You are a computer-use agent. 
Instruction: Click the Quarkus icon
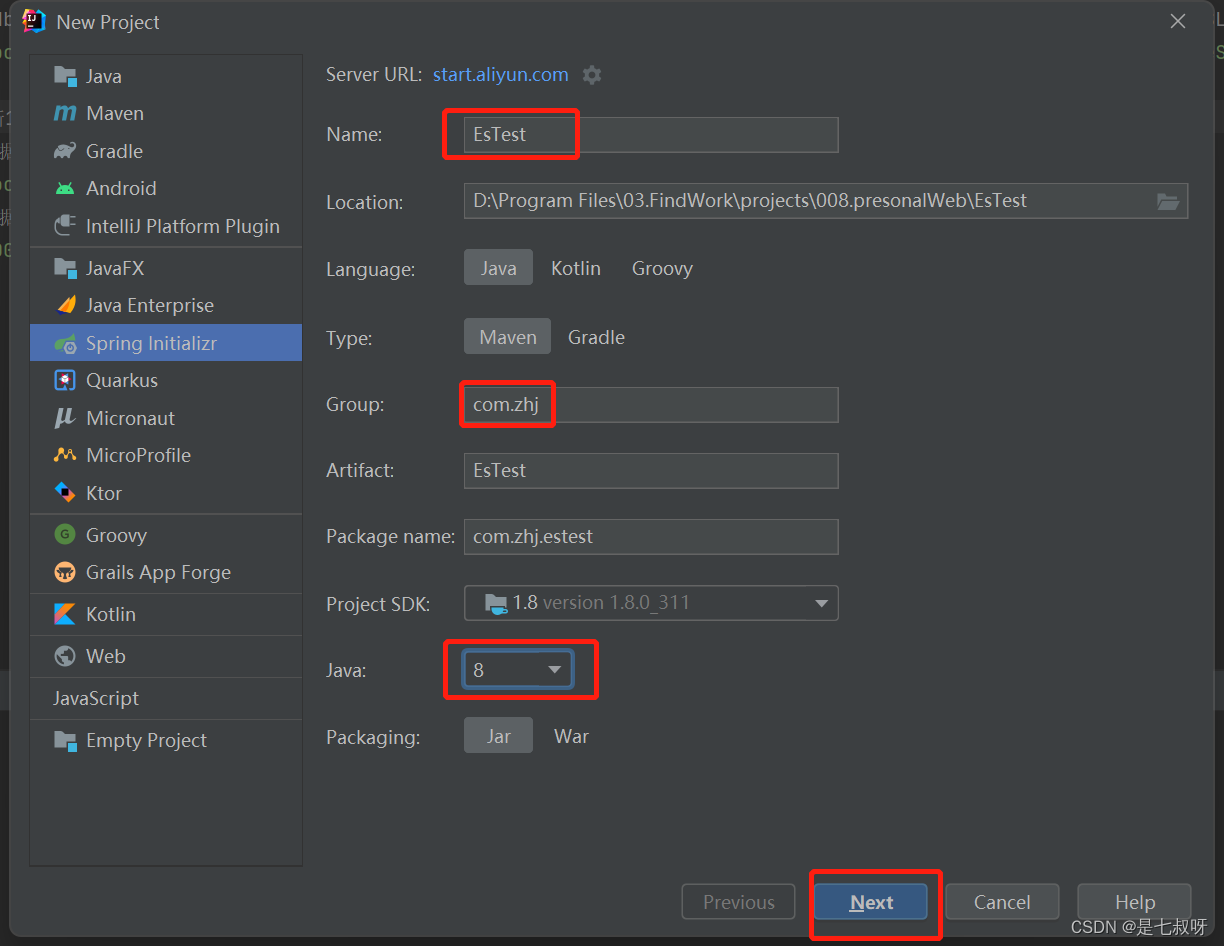tap(65, 380)
